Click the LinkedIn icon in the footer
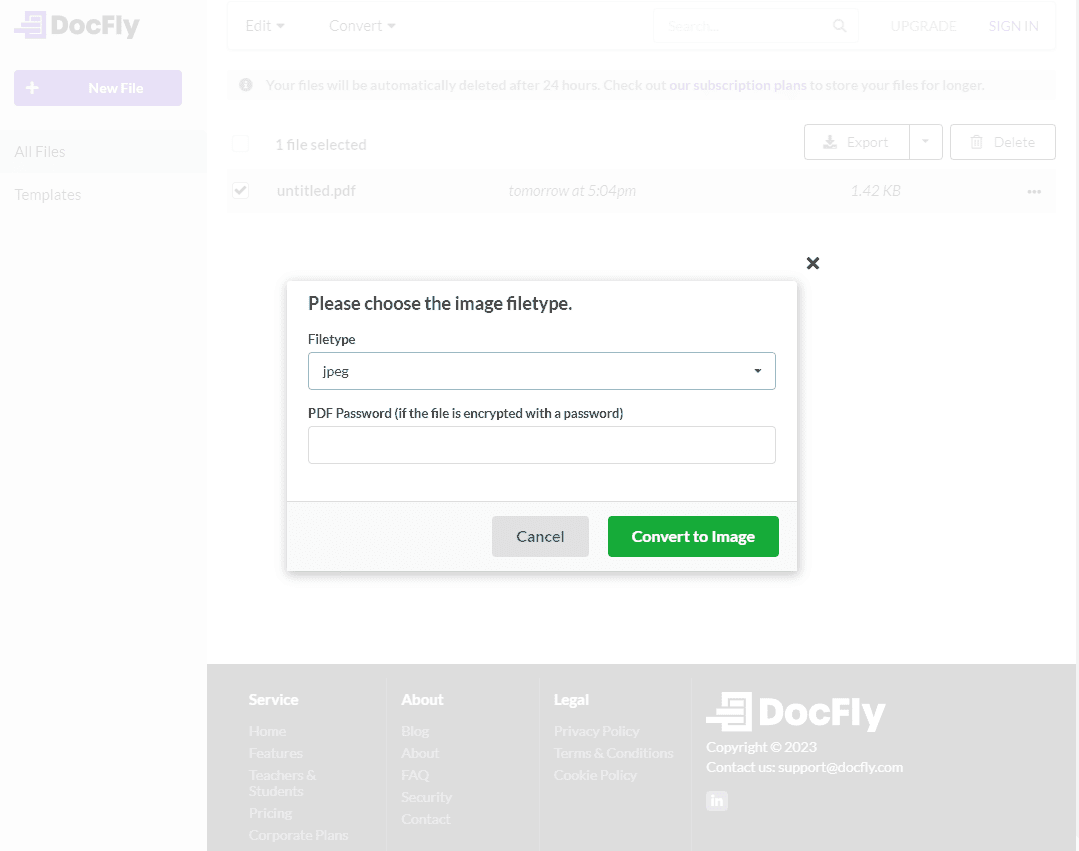Viewport: 1079px width, 851px height. 717,801
